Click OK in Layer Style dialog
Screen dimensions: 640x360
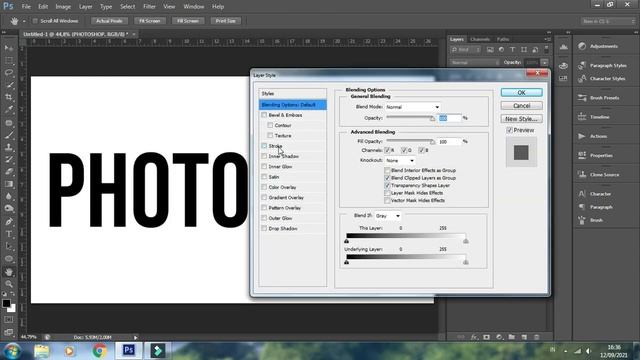point(522,93)
